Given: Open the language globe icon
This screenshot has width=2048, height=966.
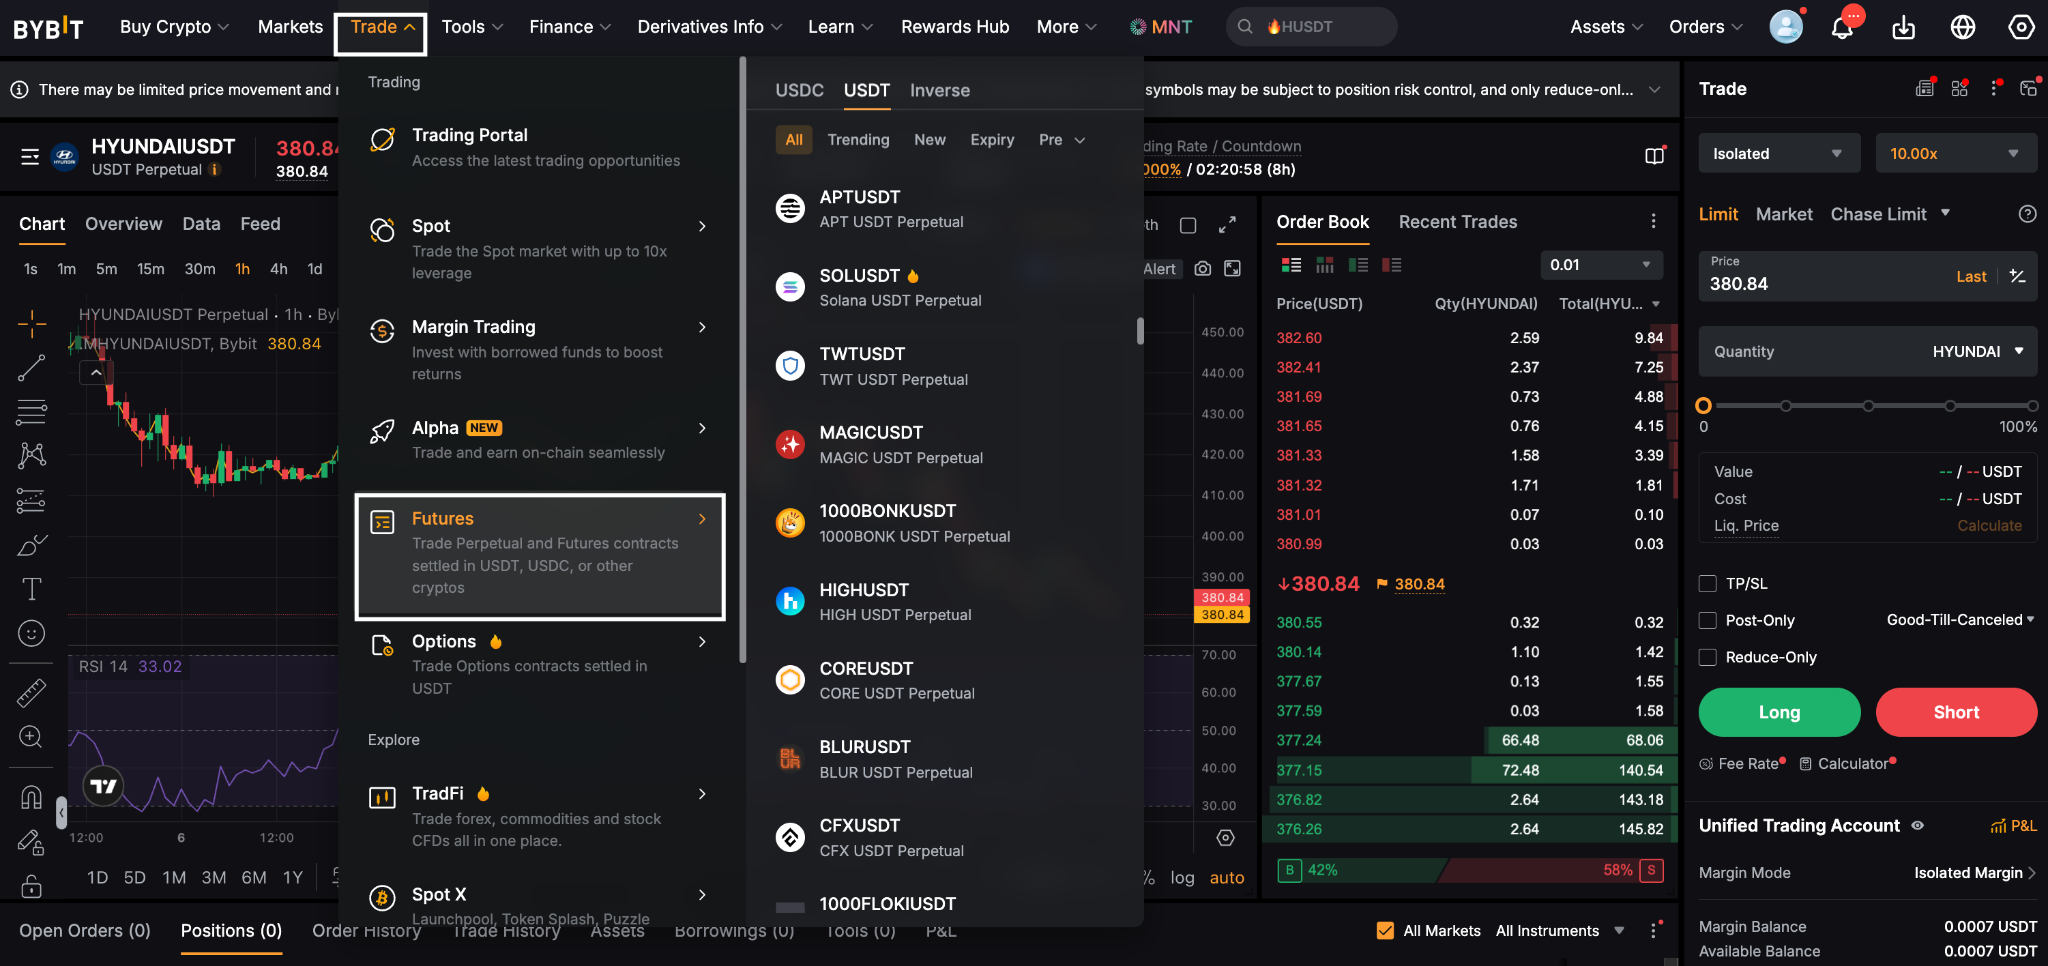Looking at the screenshot, I should pos(1963,27).
